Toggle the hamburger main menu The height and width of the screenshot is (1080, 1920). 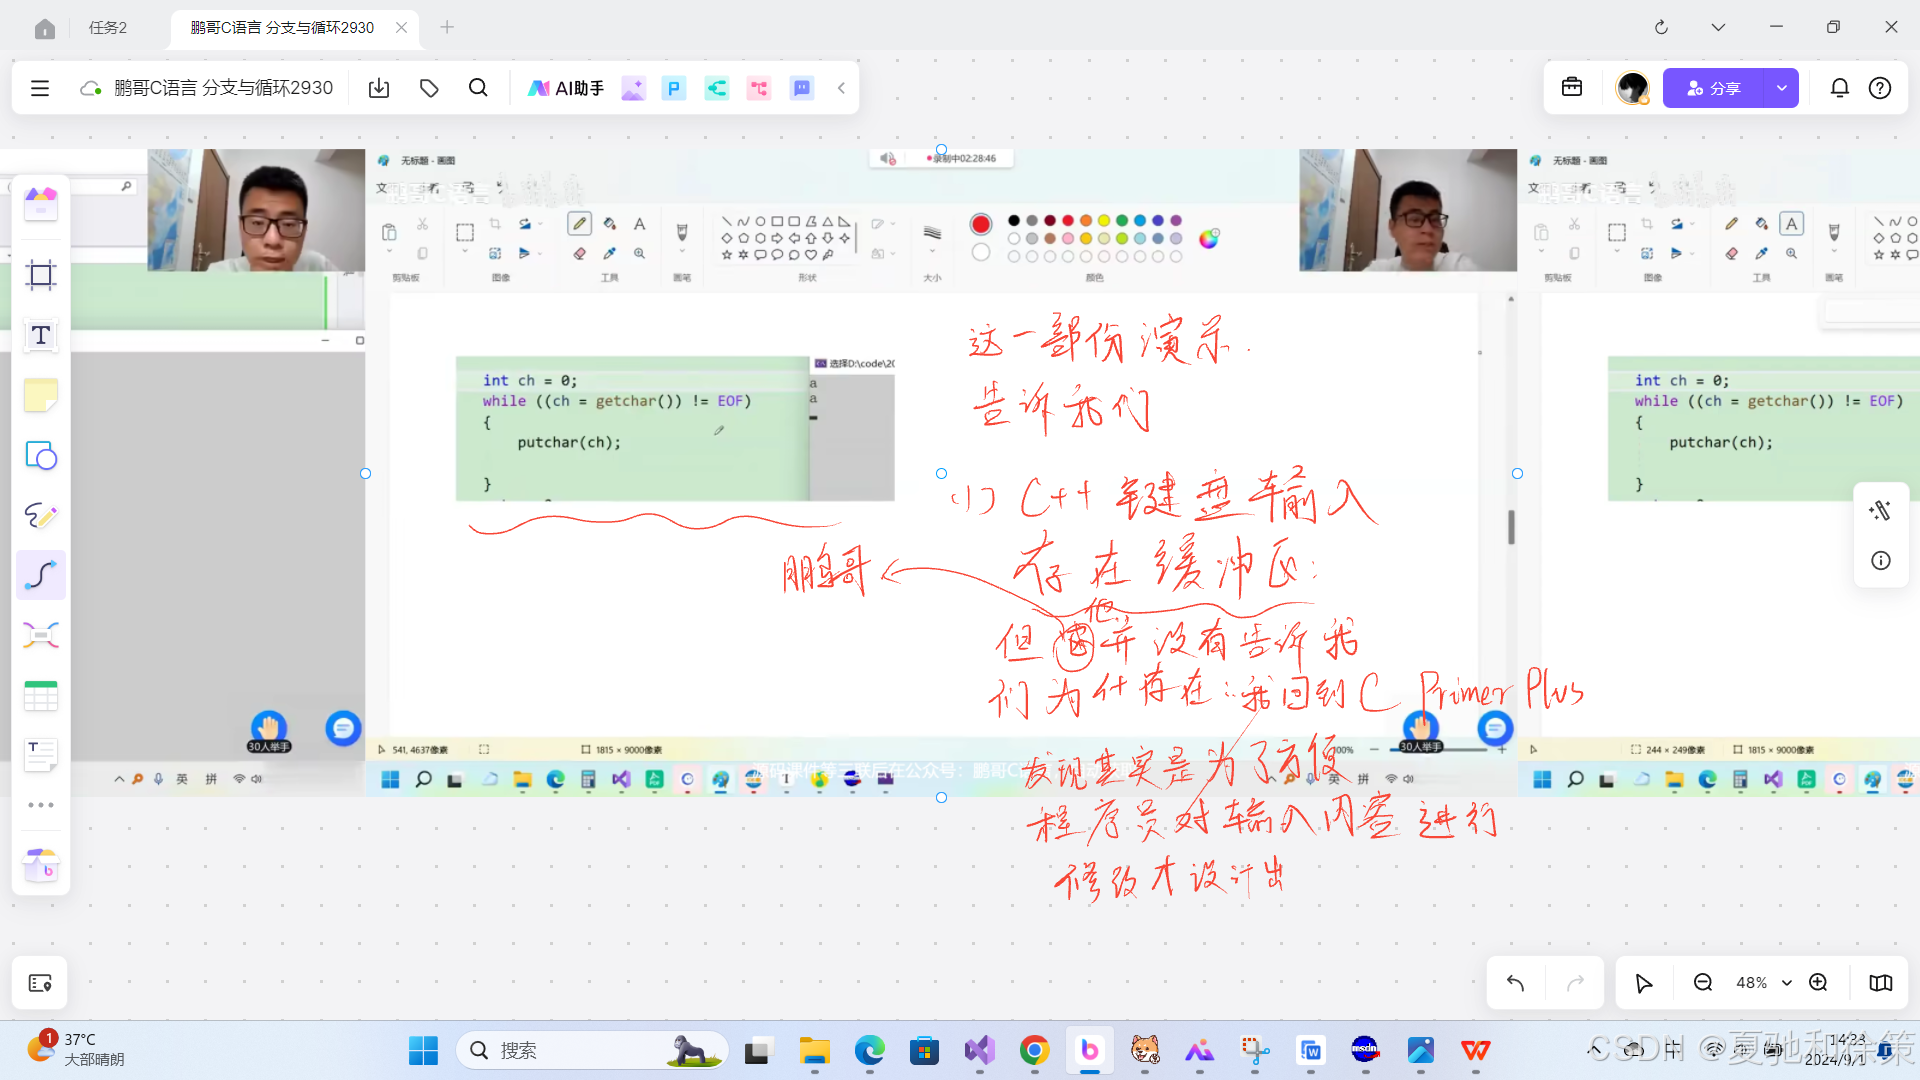[x=40, y=88]
